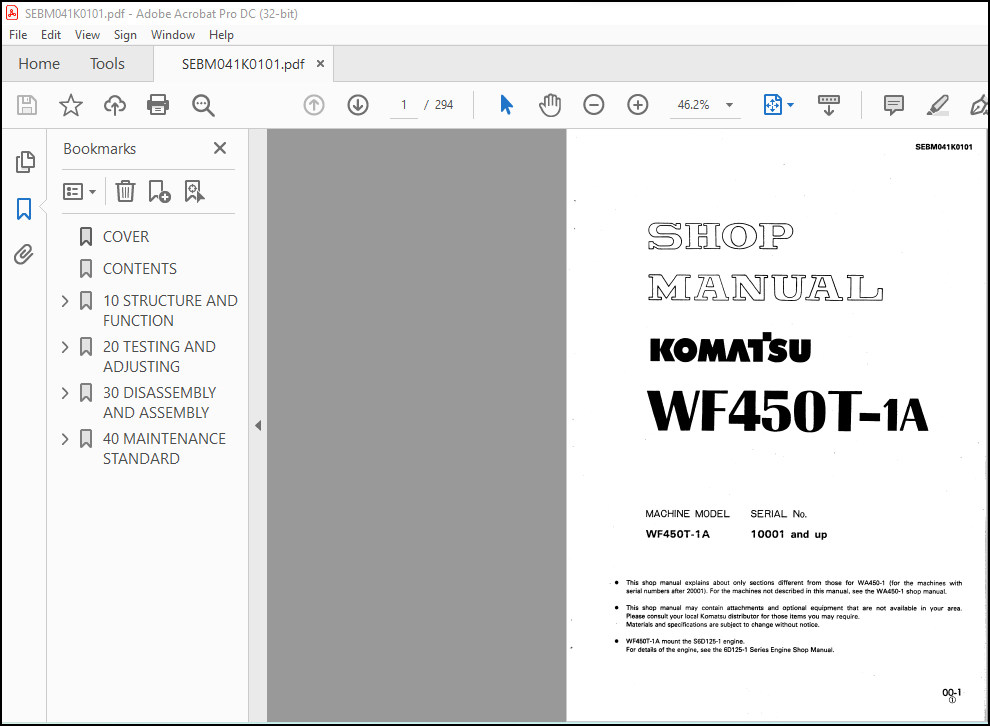990x726 pixels.
Task: Toggle the Bookmarks panel icon
Action: click(x=24, y=209)
